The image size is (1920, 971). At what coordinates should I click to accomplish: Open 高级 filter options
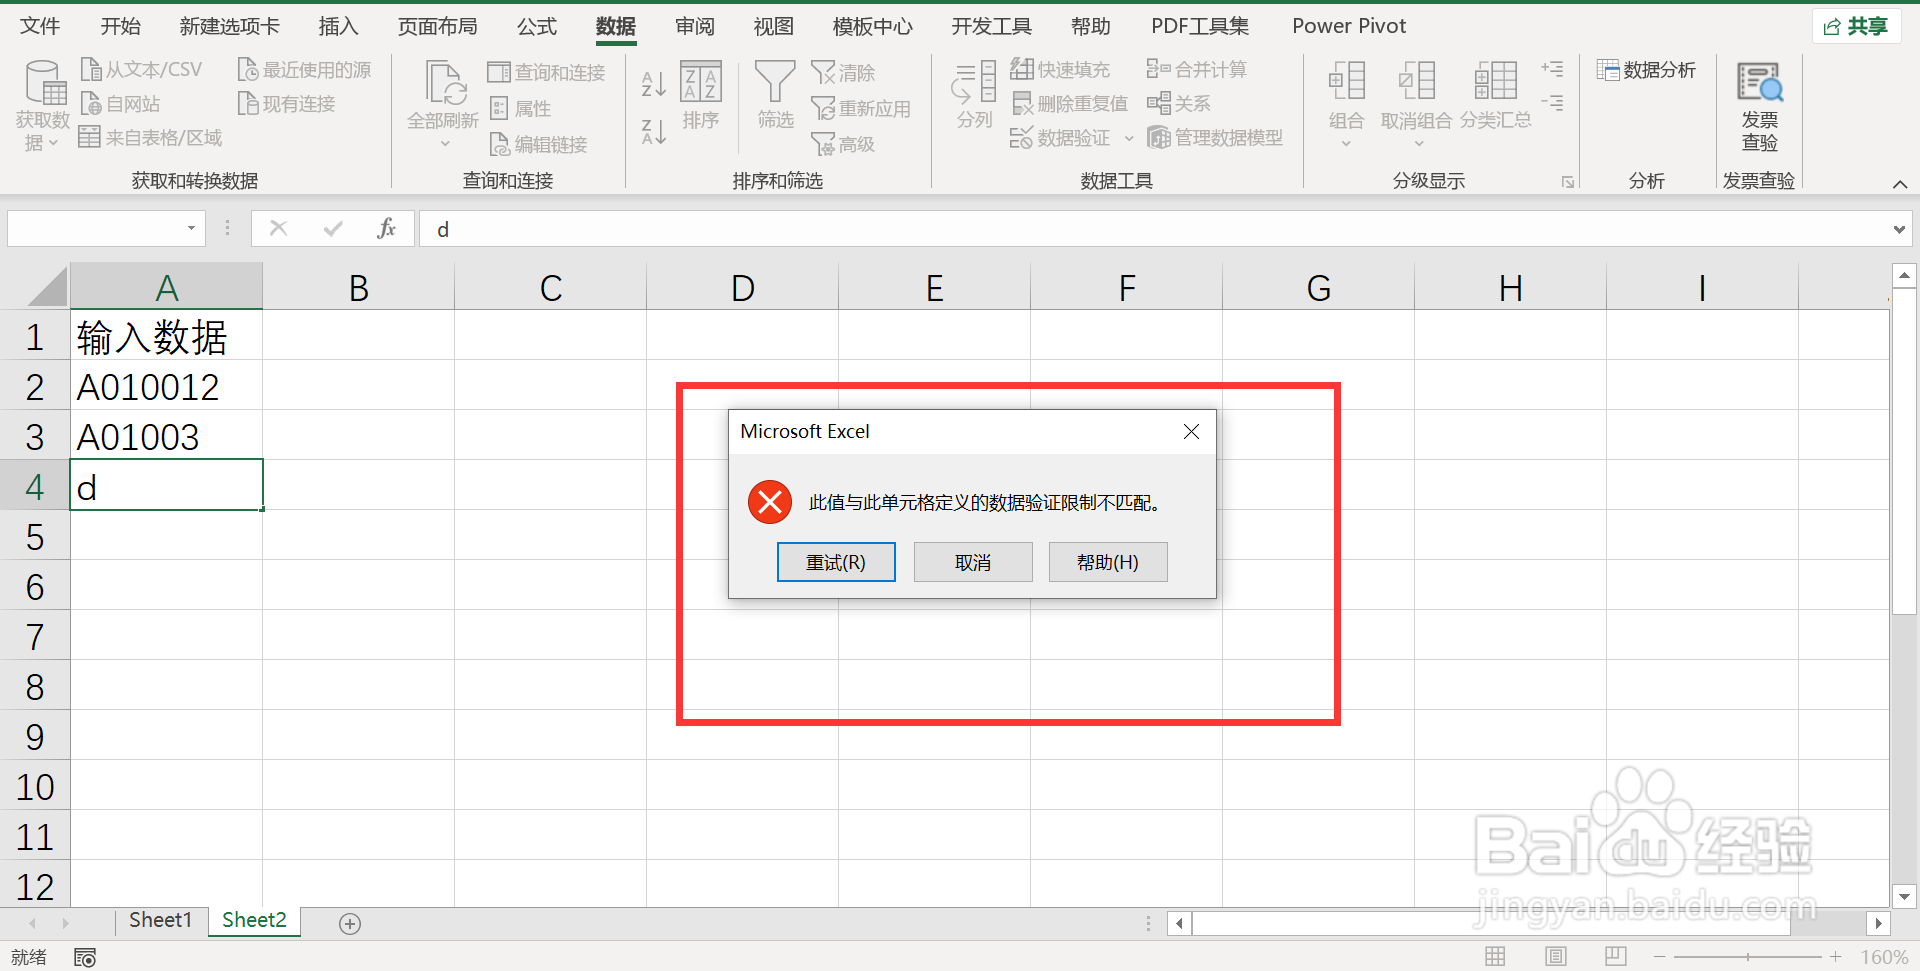click(x=843, y=145)
